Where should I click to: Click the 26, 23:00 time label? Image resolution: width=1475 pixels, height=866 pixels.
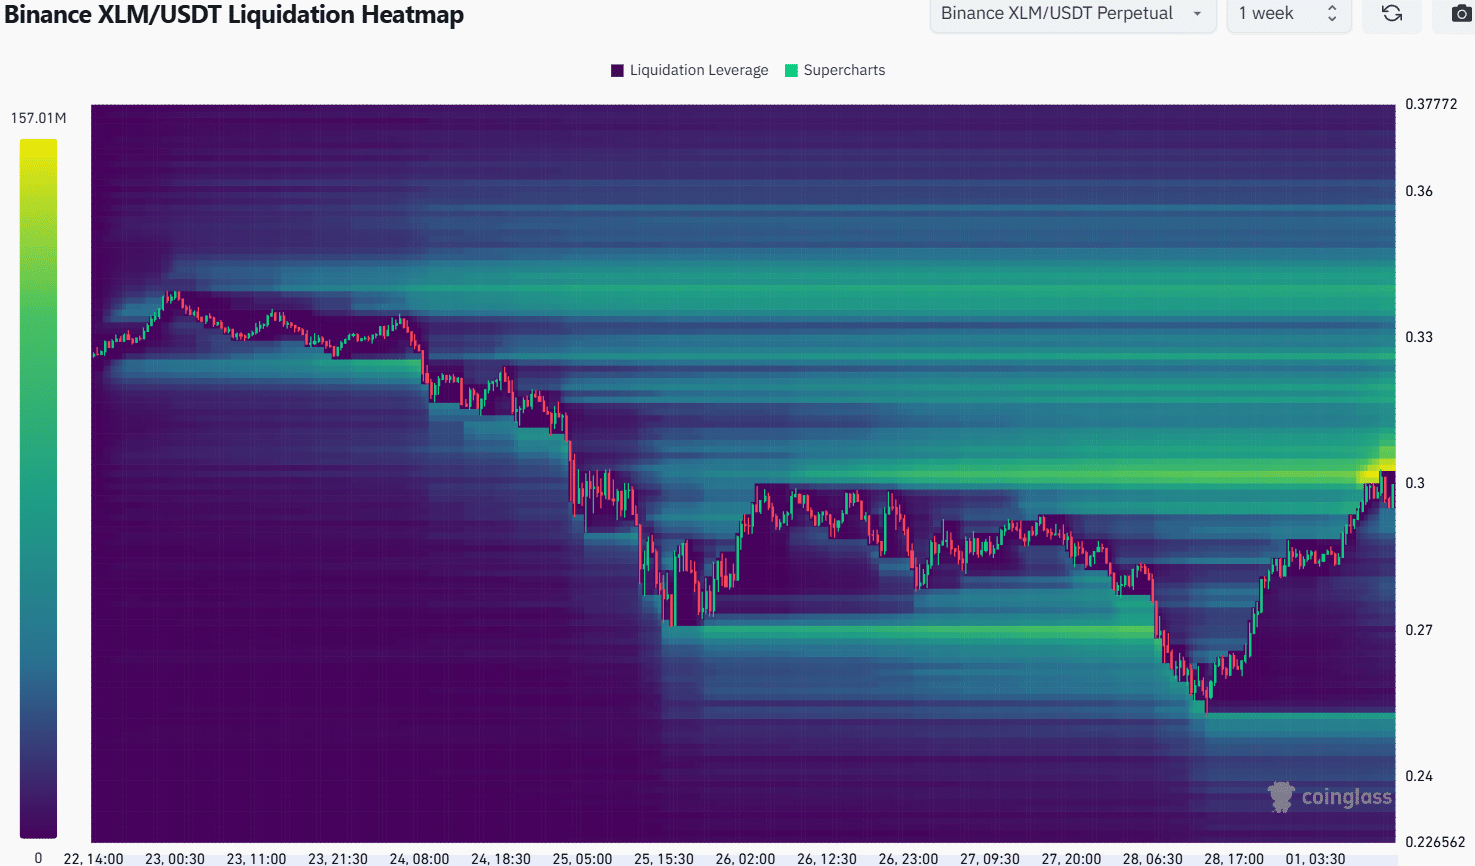(908, 858)
